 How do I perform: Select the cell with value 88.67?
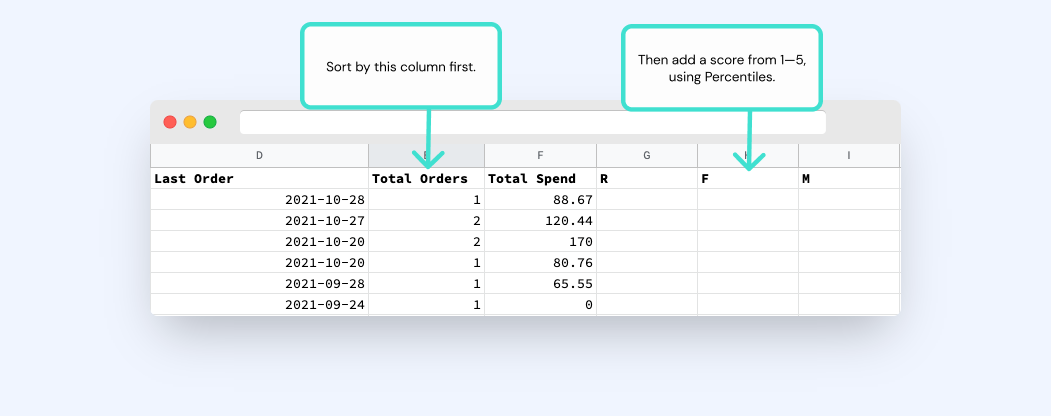(x=540, y=200)
